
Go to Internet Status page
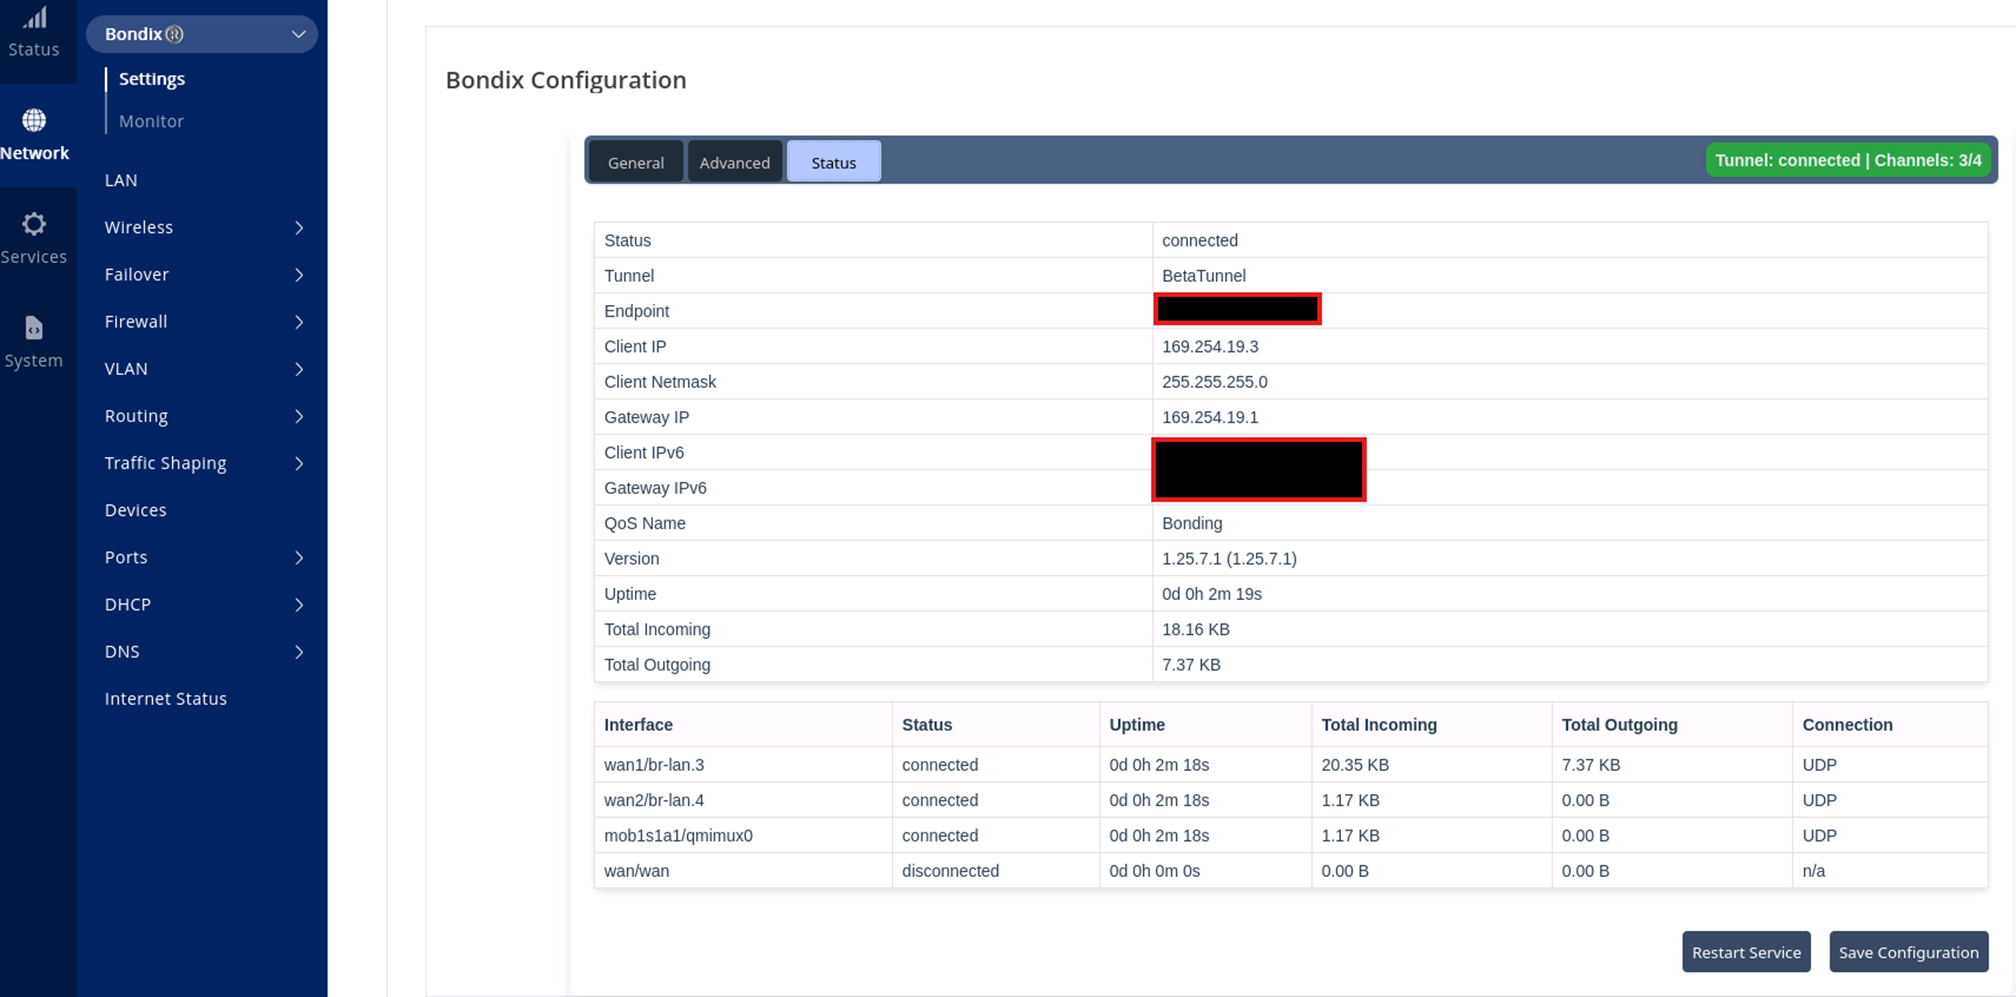166,699
